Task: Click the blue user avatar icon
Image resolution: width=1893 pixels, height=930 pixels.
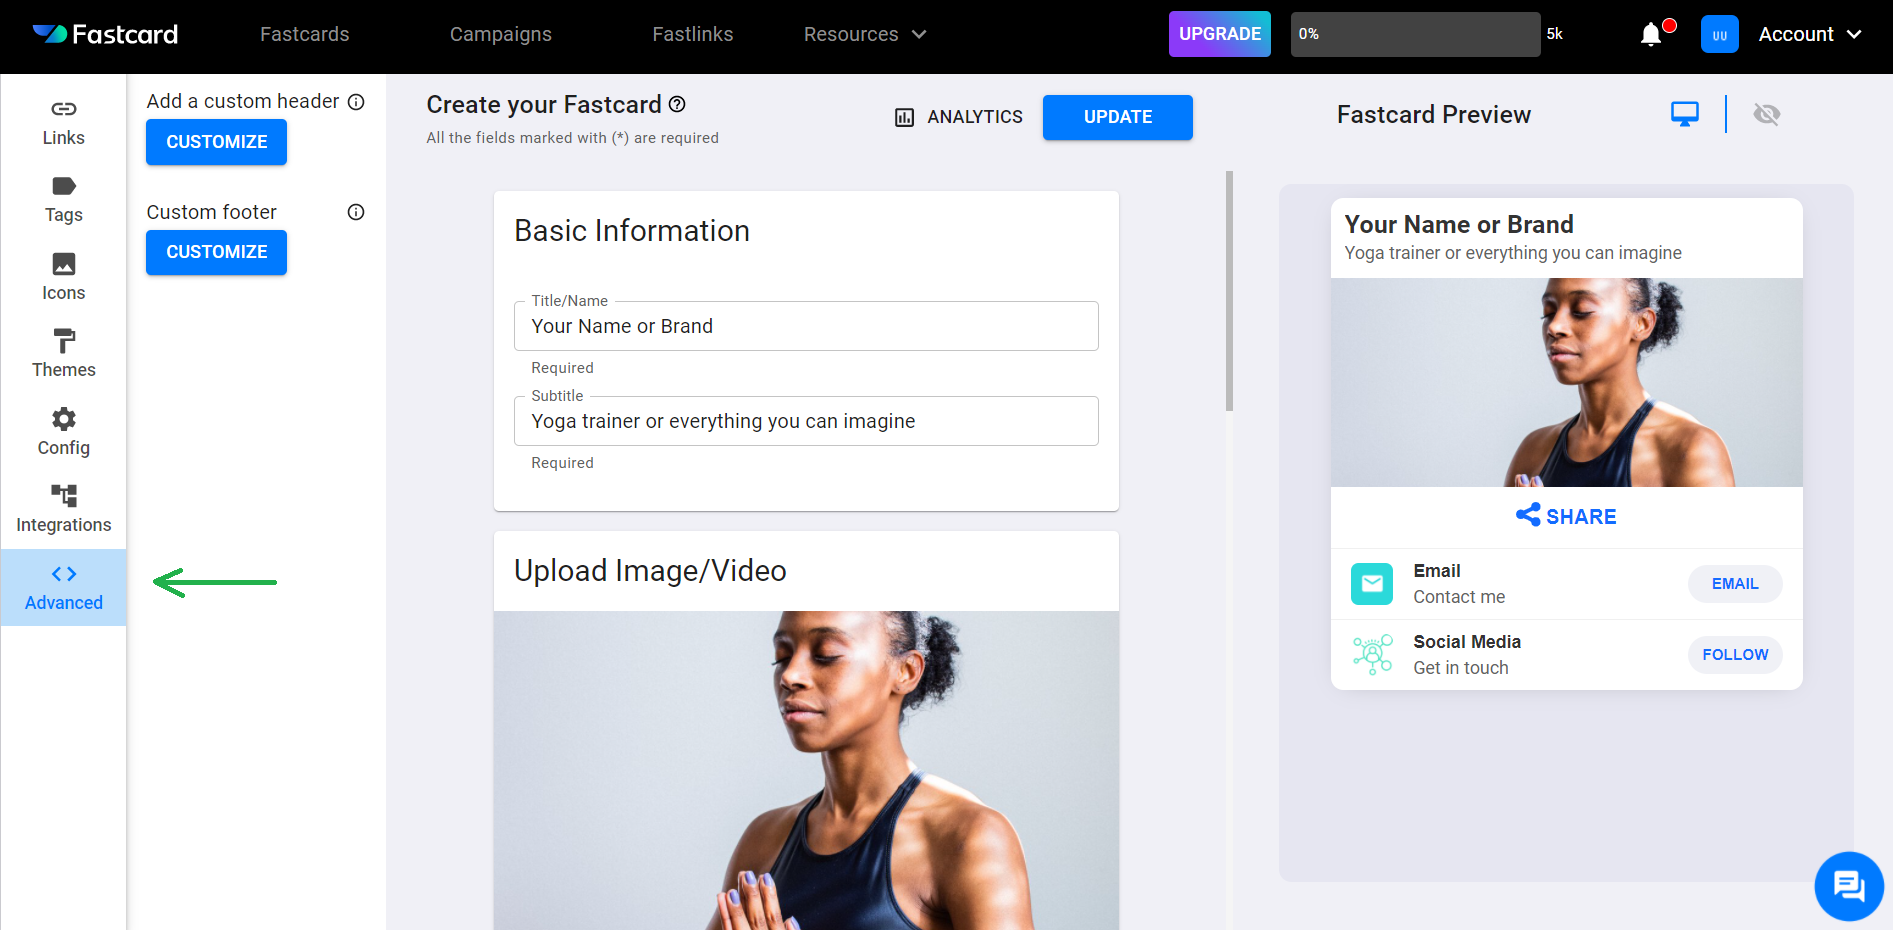Action: 1719,34
